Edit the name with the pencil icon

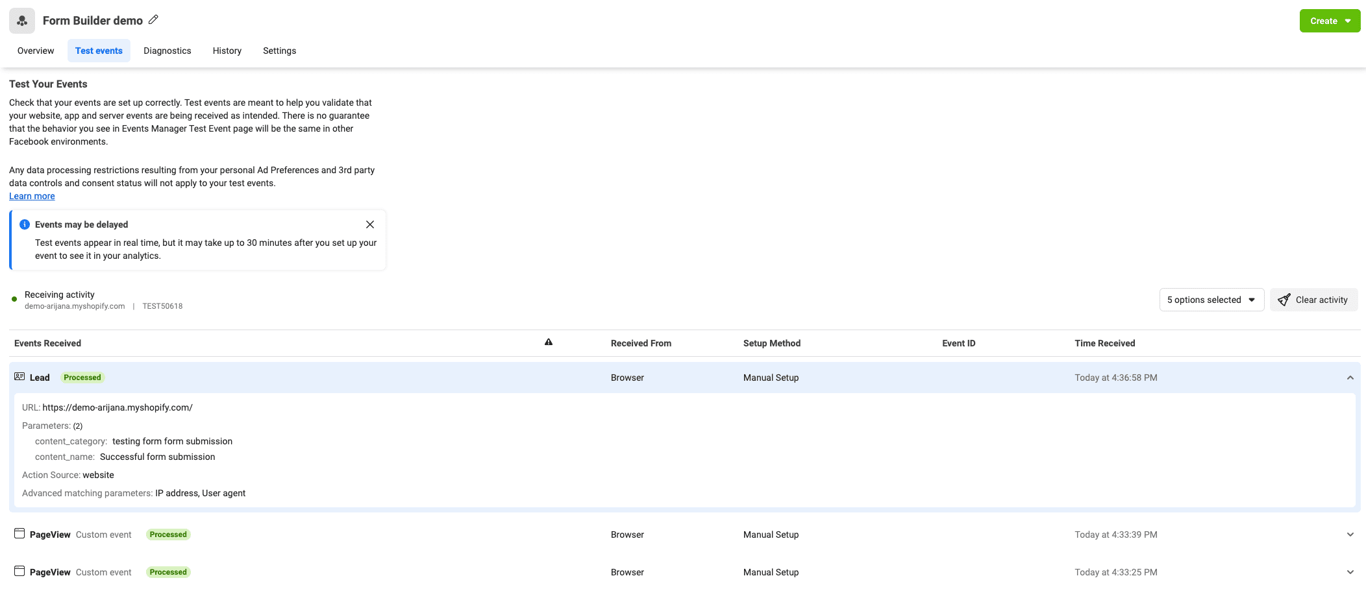pos(153,20)
